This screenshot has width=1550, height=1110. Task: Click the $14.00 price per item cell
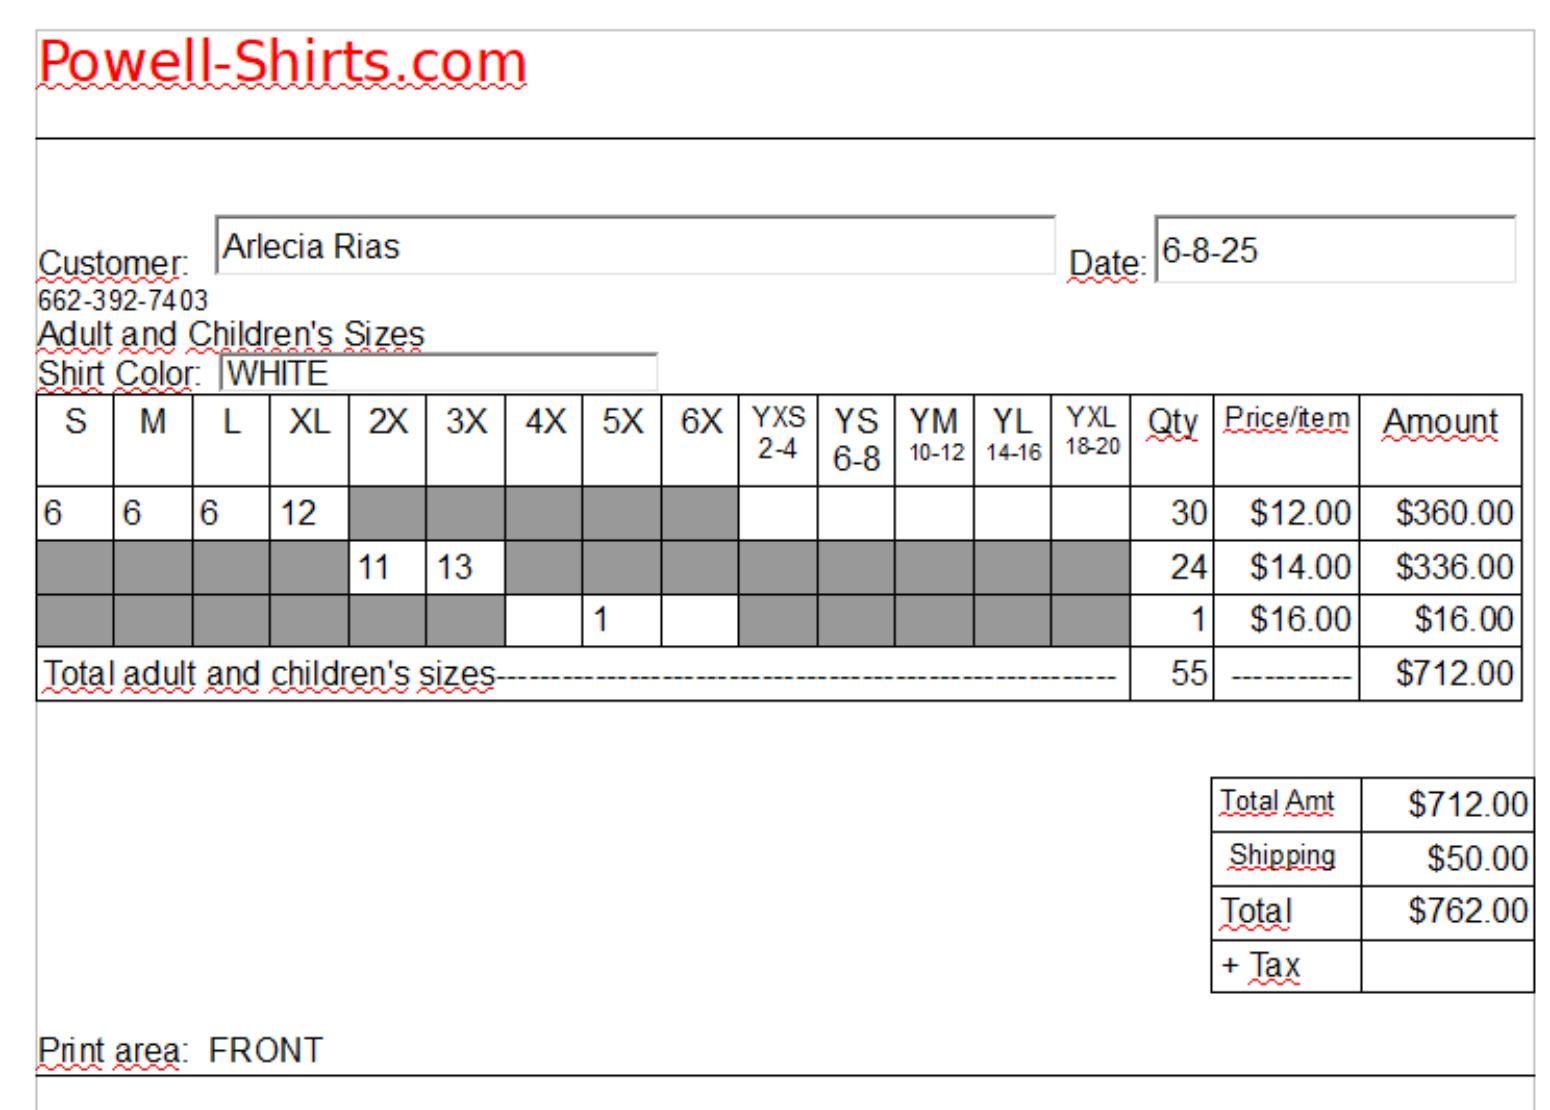pos(1286,567)
